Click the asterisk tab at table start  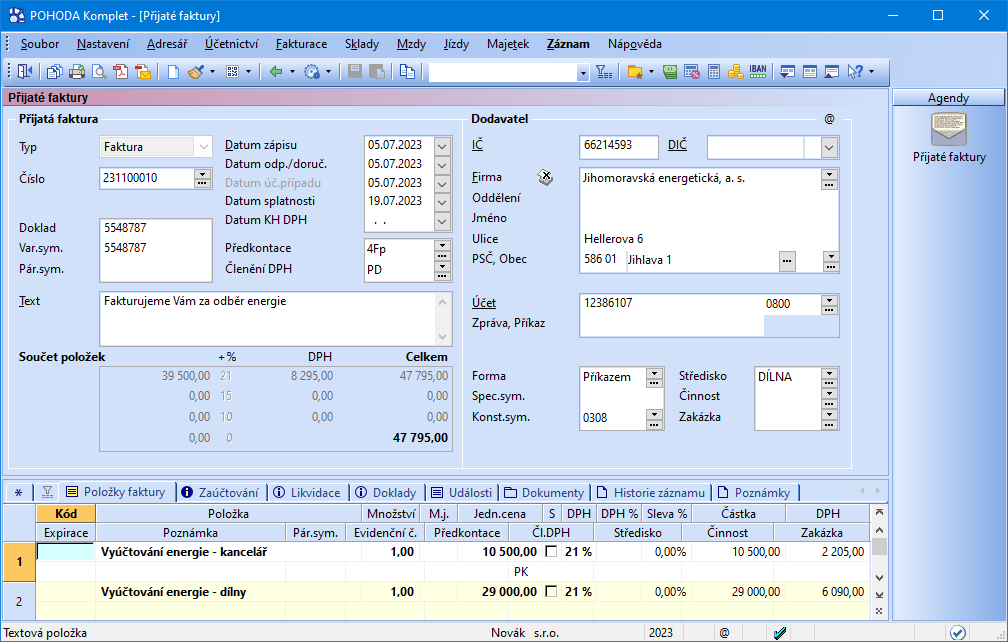(18, 492)
